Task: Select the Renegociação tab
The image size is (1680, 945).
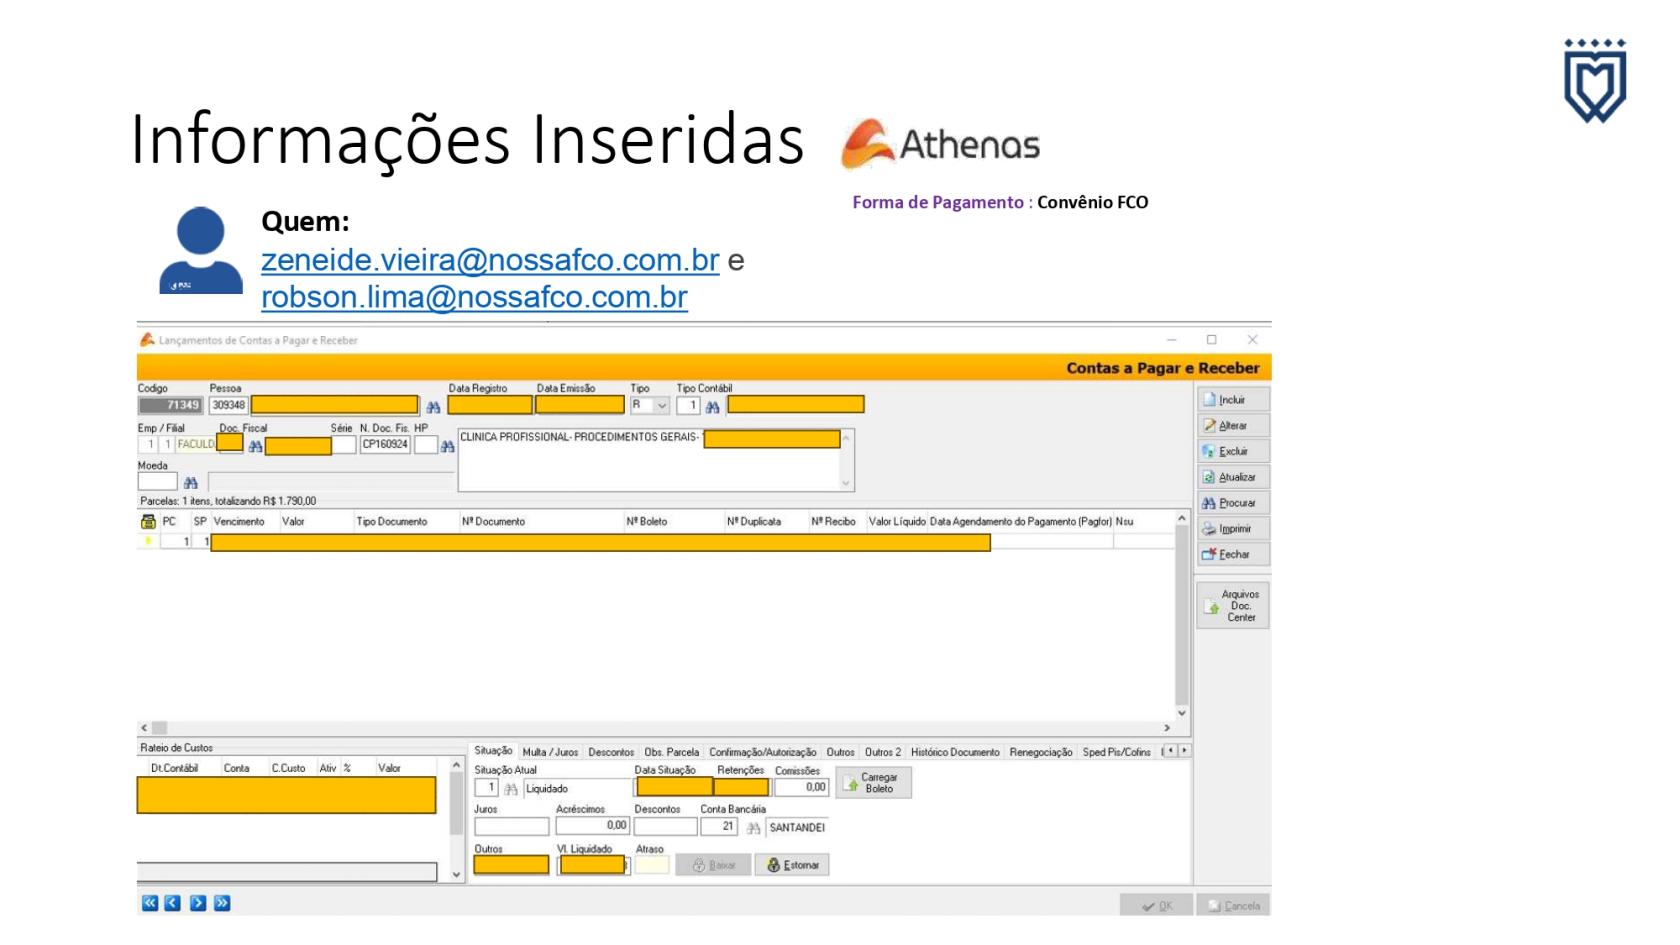Action: tap(1040, 752)
